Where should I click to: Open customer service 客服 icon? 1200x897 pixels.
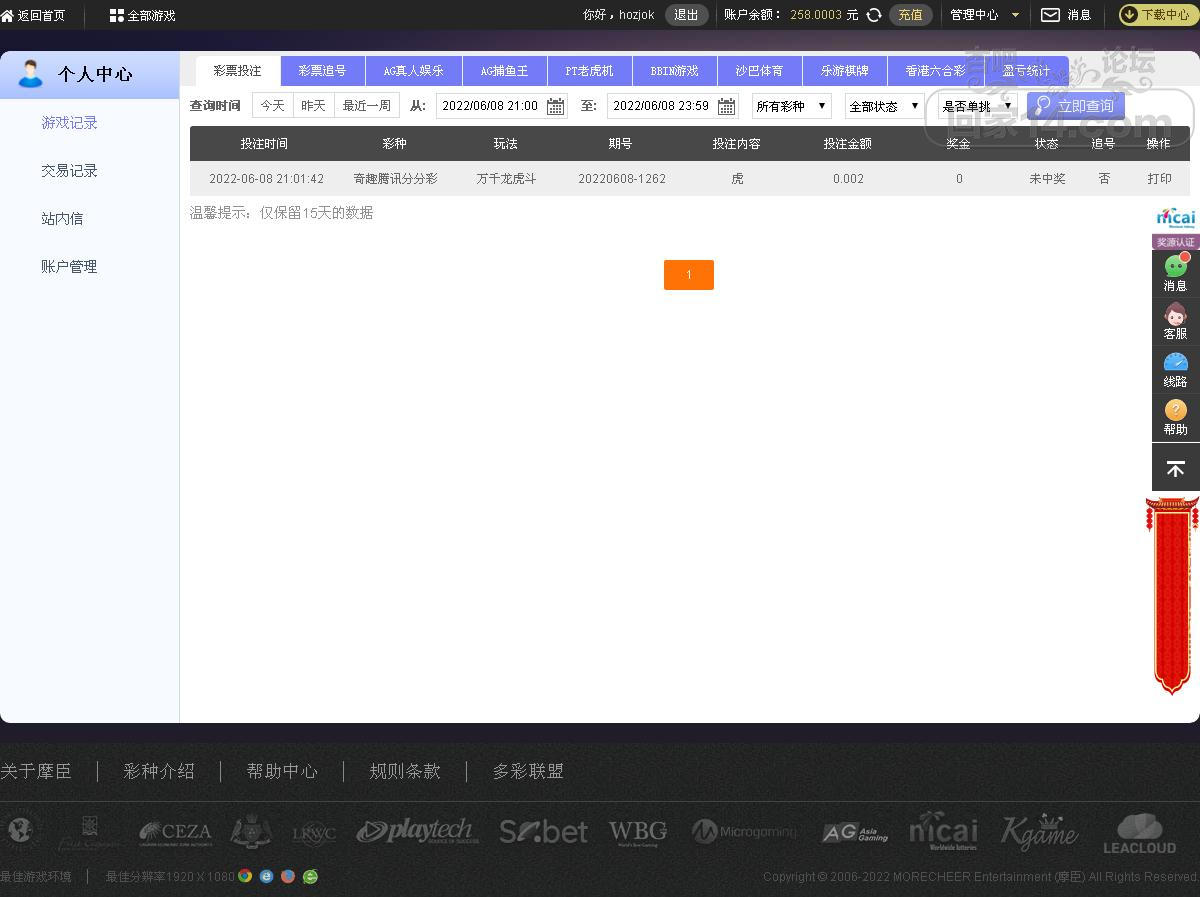tap(1175, 315)
